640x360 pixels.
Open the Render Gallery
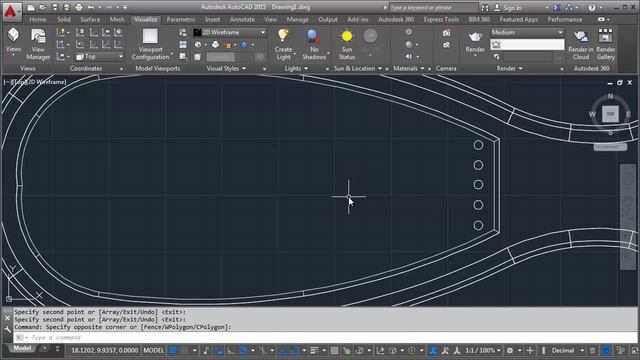tap(606, 44)
